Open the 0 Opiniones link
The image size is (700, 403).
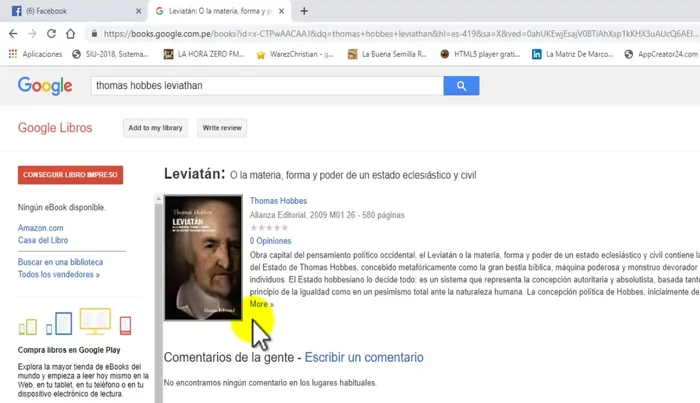pos(270,241)
